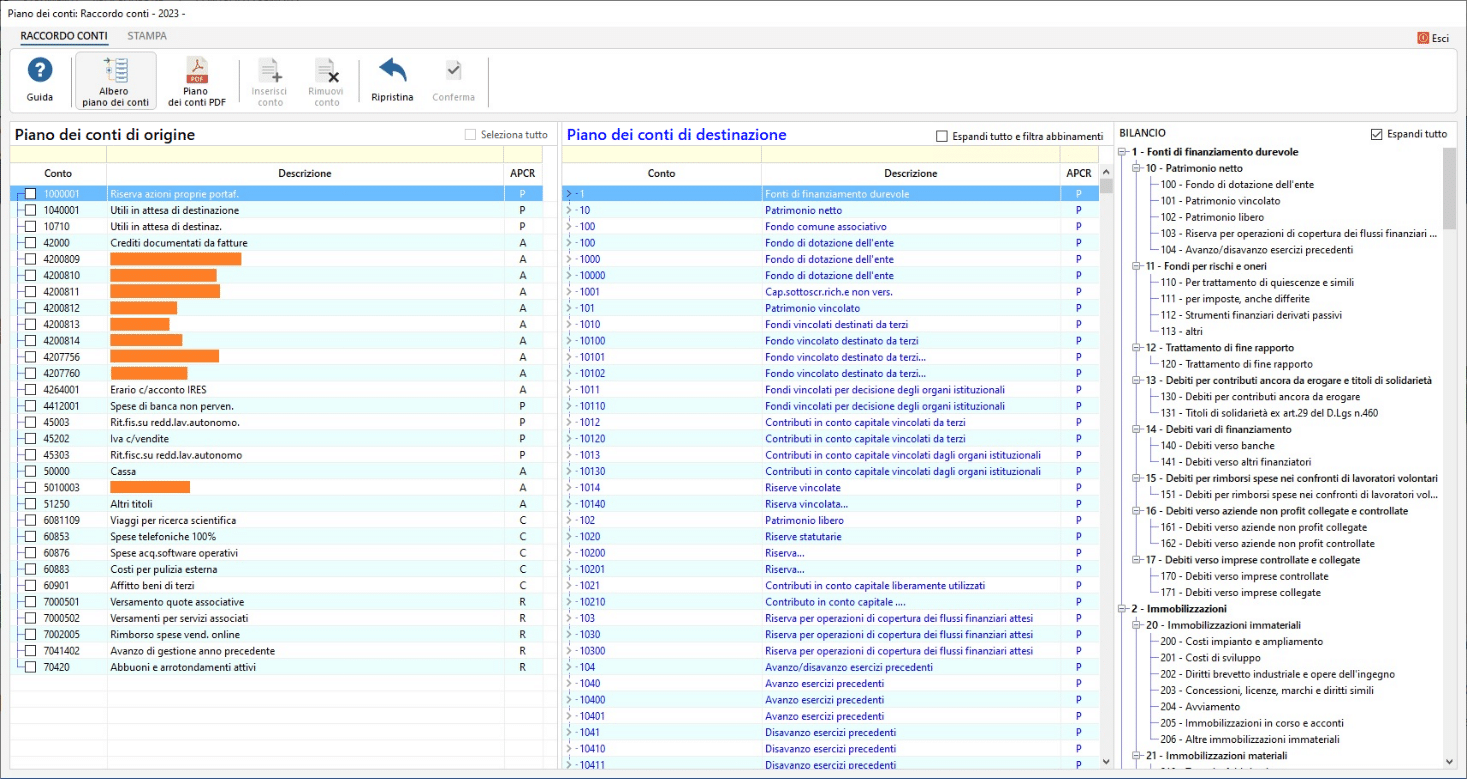Collapse 11 - Fondi per rischi e oneri
This screenshot has height=779, width=1467.
(x=1137, y=266)
